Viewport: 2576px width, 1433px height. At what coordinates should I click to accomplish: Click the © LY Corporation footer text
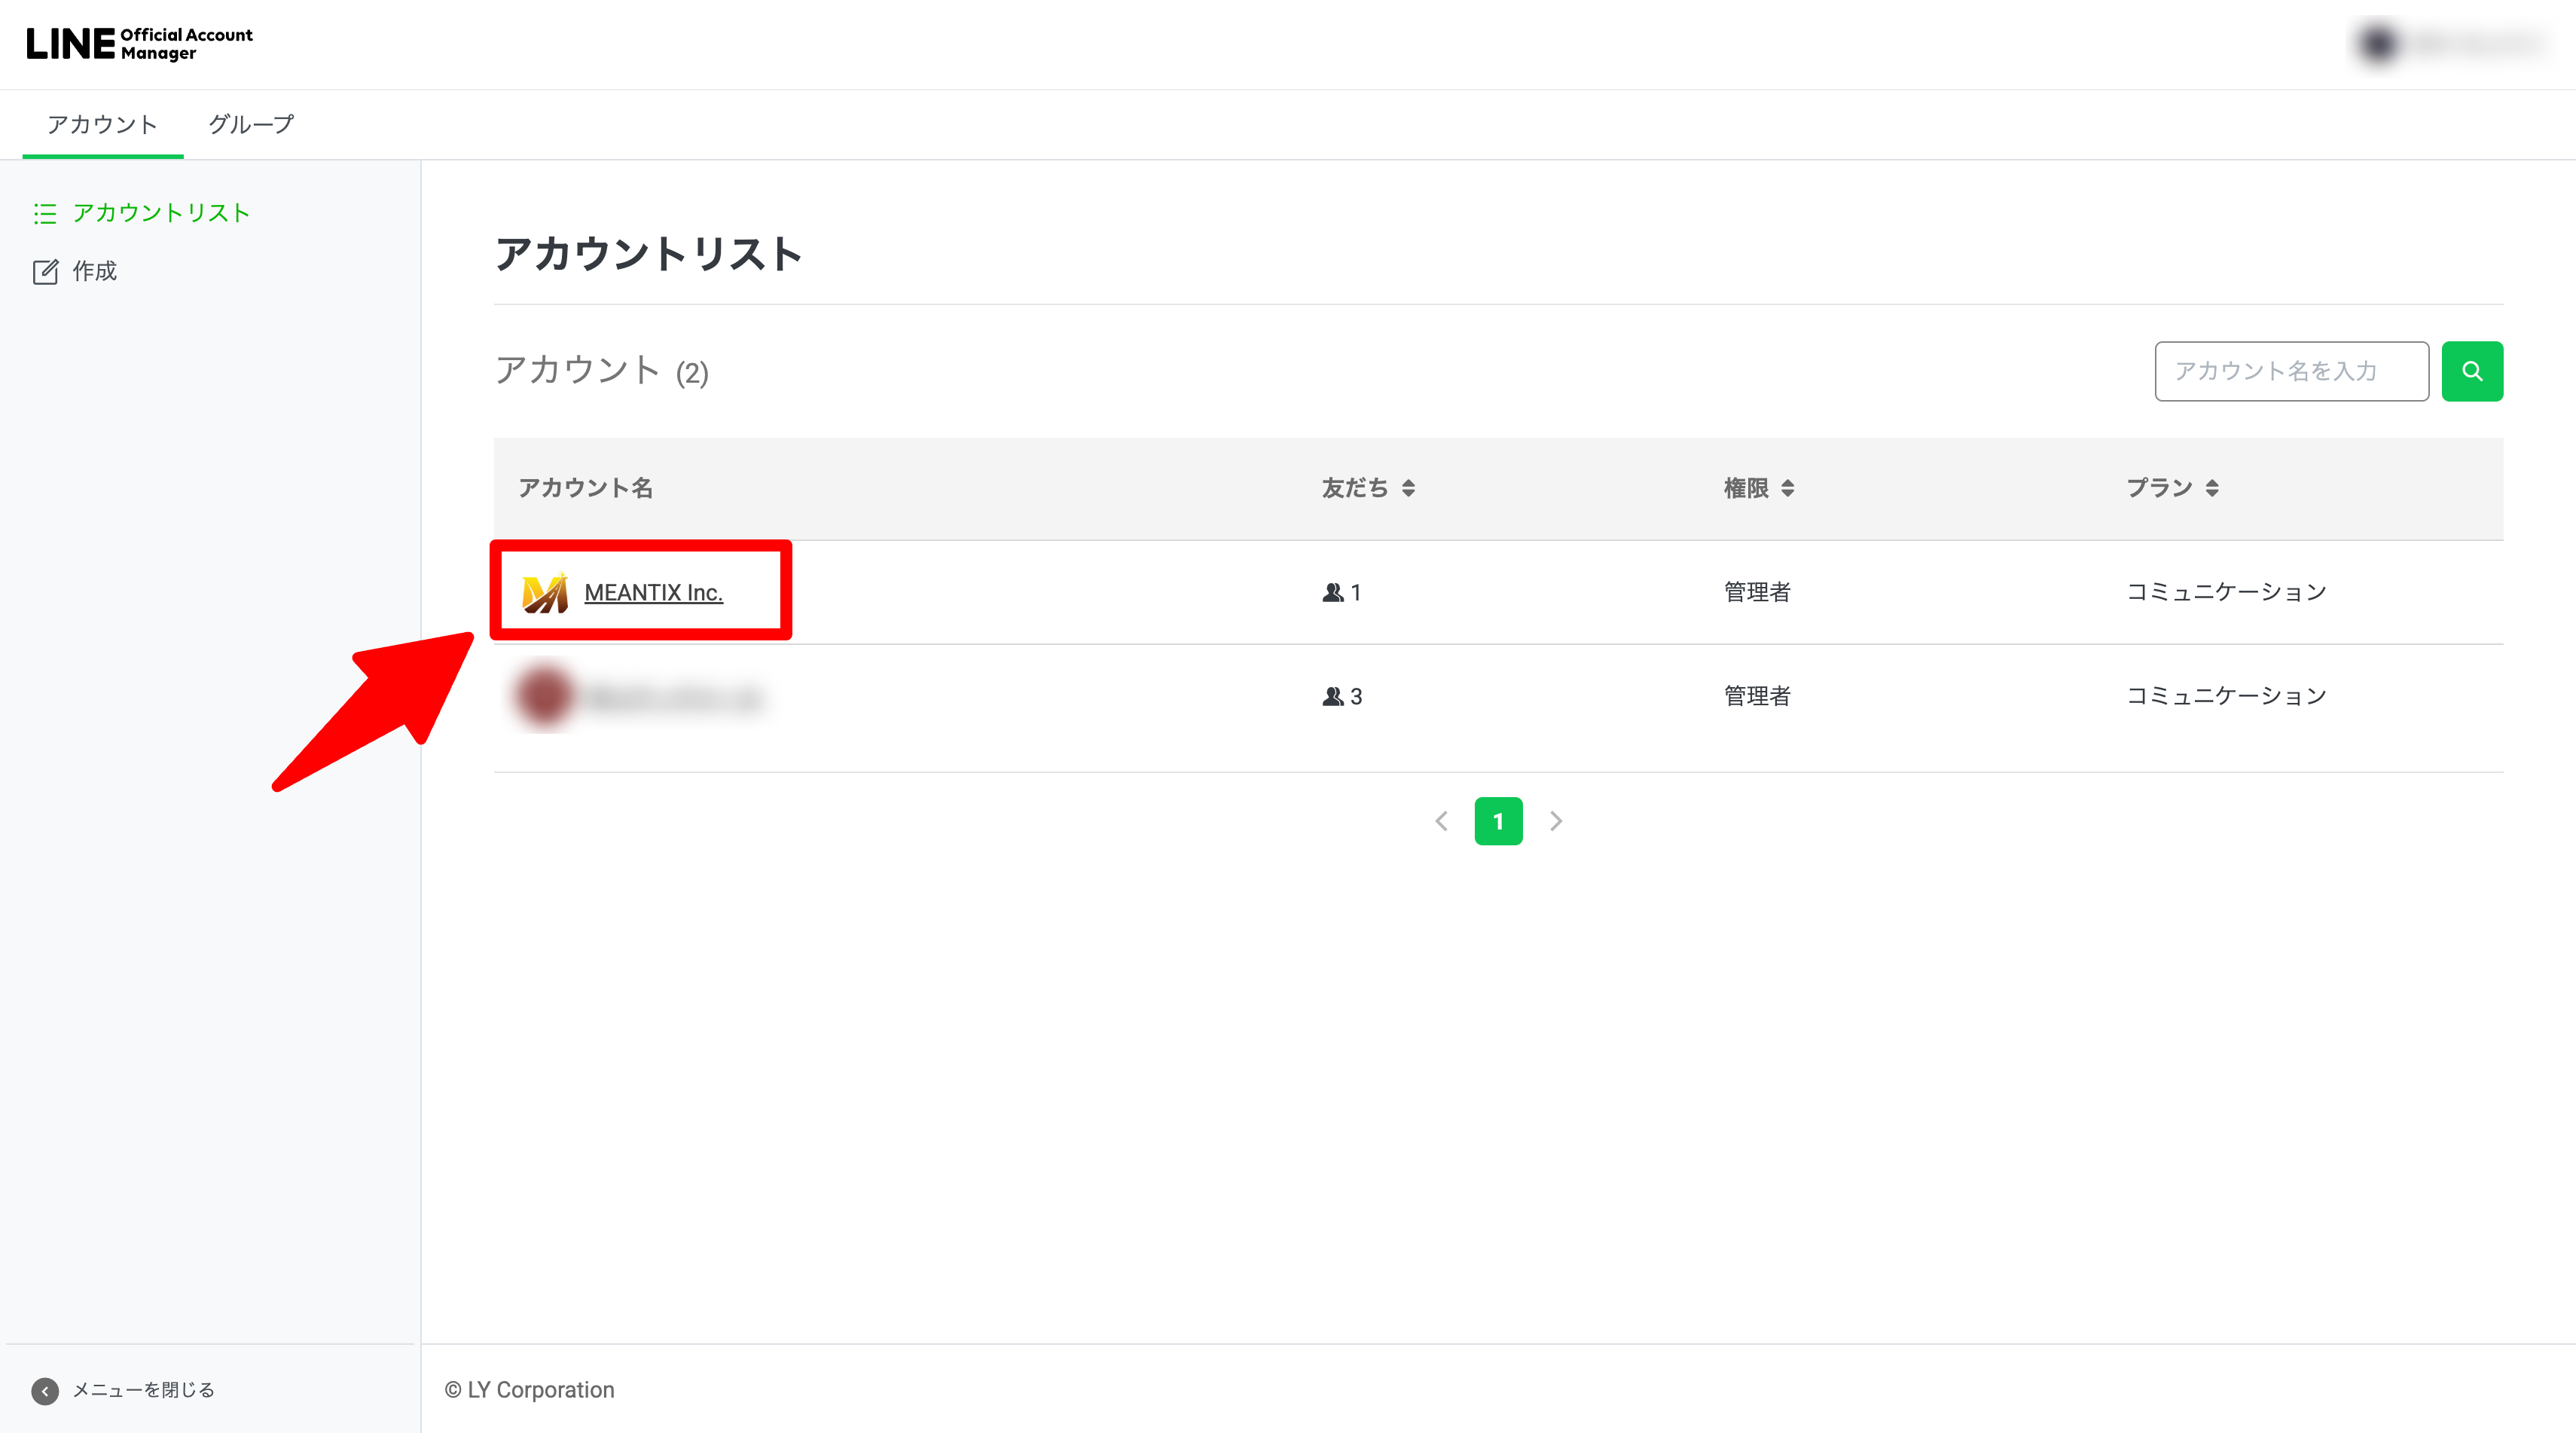coord(530,1390)
